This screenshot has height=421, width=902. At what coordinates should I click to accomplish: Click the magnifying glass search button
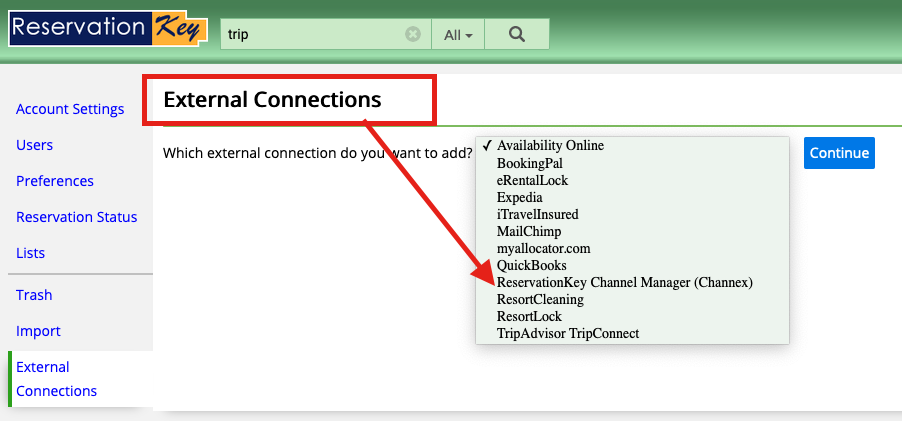(x=517, y=35)
